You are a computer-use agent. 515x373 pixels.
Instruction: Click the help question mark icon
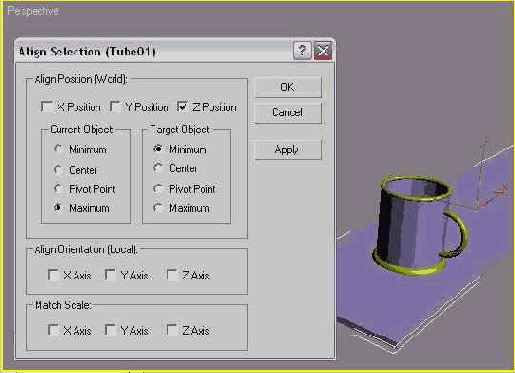302,51
